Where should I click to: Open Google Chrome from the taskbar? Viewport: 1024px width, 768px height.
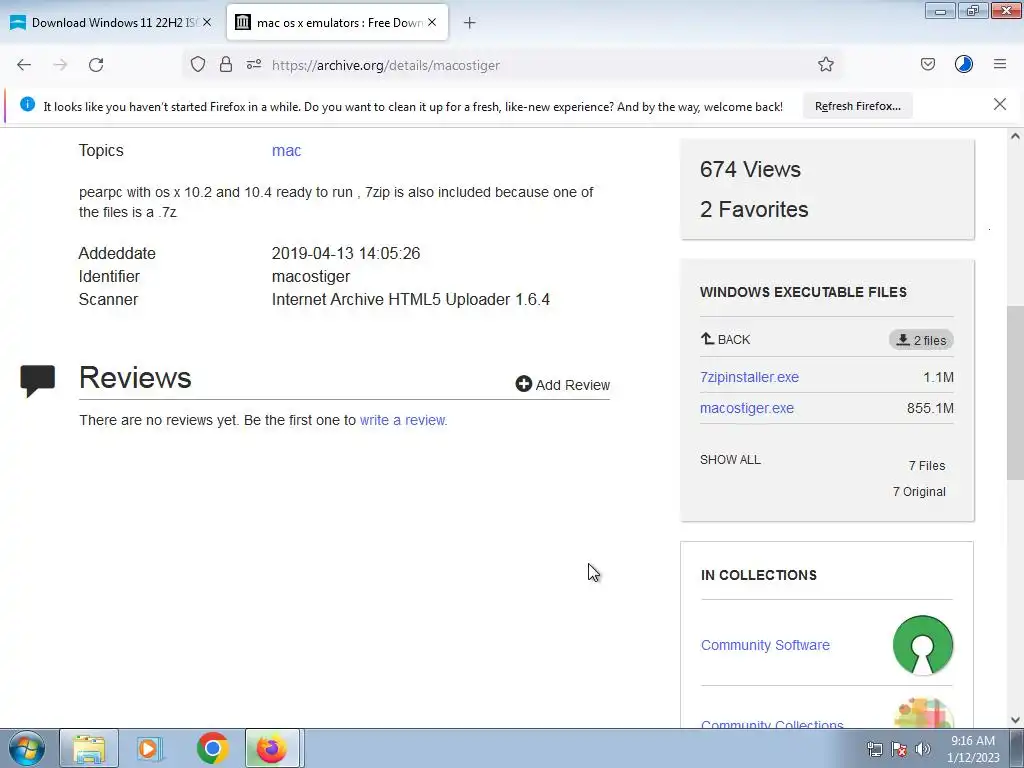point(212,748)
